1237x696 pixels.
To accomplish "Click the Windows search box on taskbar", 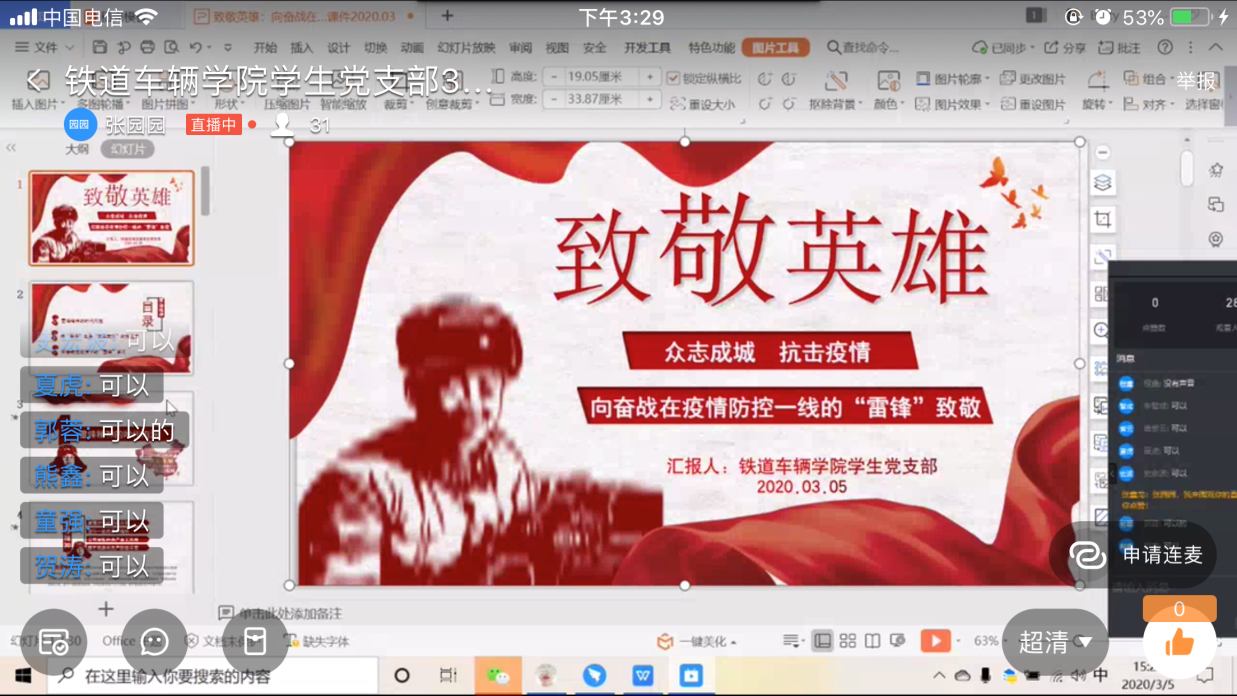I will [x=211, y=676].
